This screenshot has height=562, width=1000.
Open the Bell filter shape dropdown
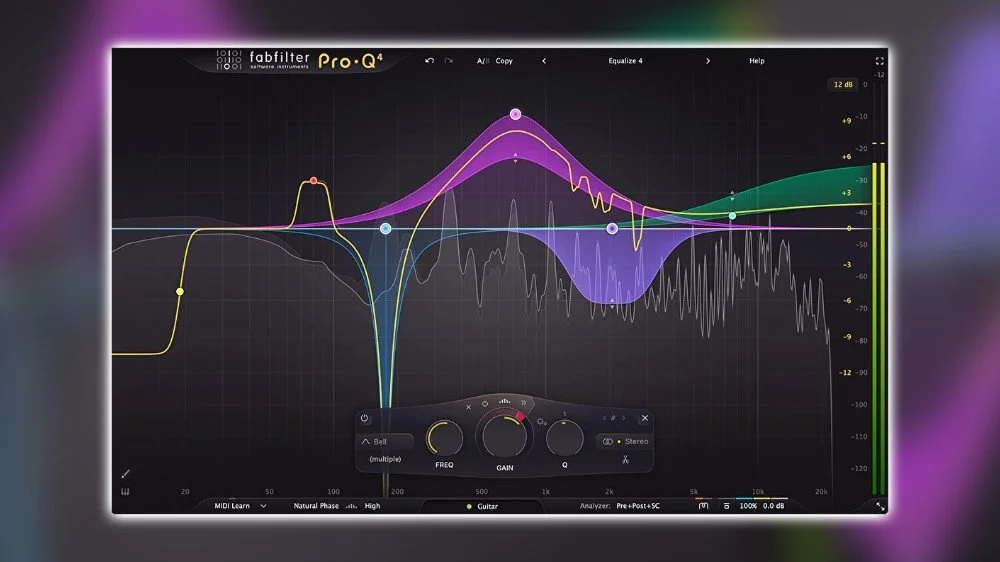point(386,441)
